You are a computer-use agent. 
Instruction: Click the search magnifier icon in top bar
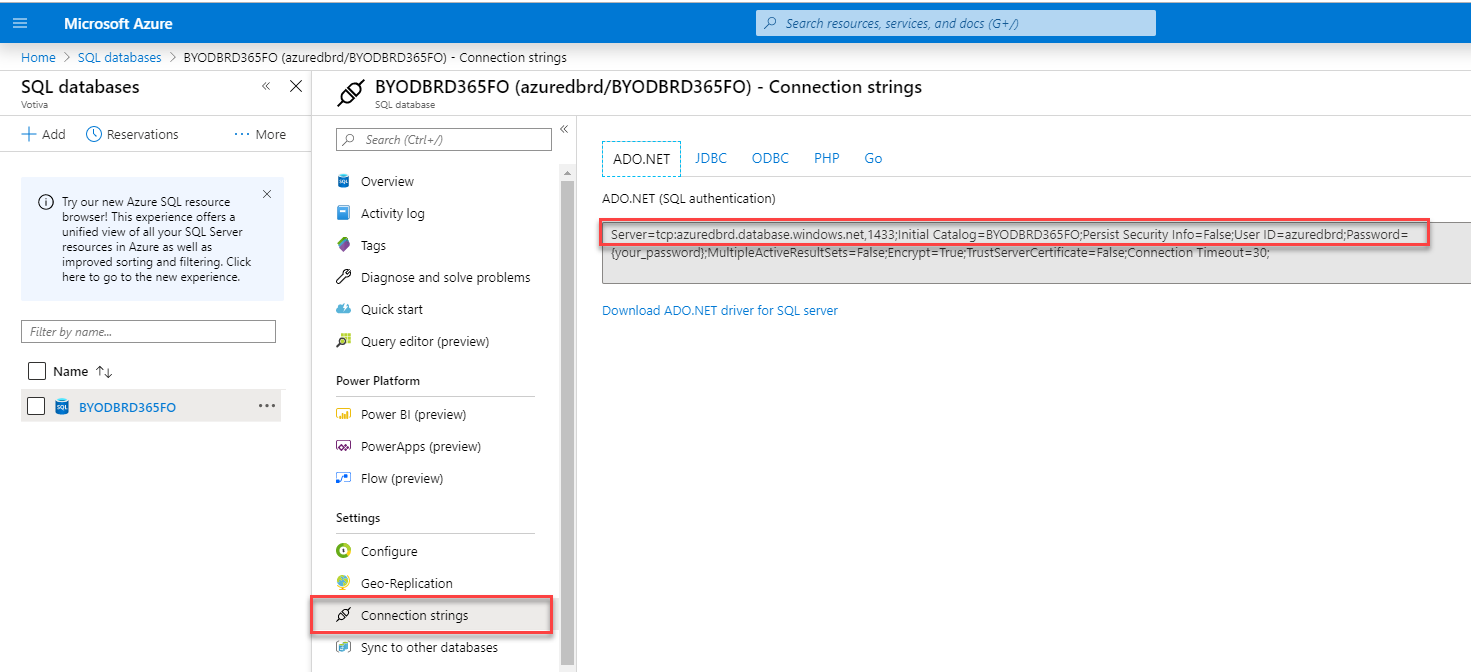770,23
